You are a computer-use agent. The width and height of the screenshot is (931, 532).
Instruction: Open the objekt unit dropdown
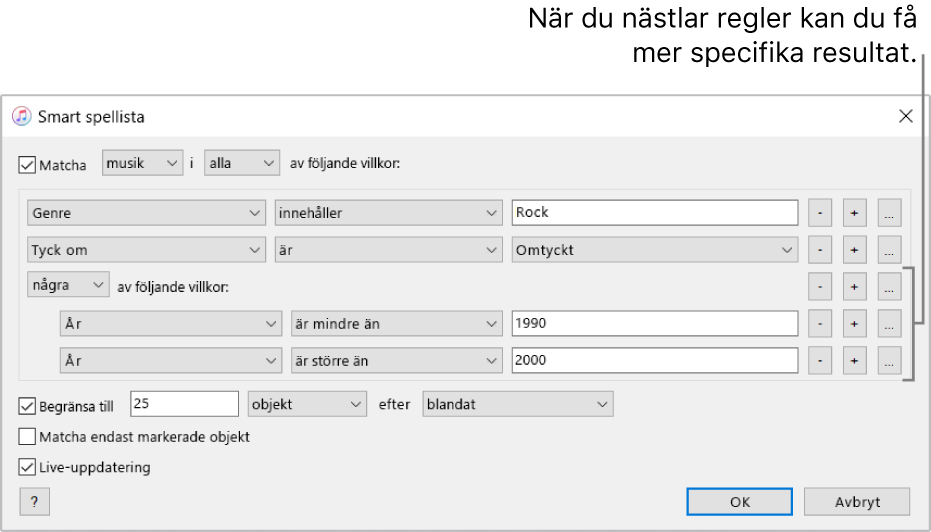[307, 404]
